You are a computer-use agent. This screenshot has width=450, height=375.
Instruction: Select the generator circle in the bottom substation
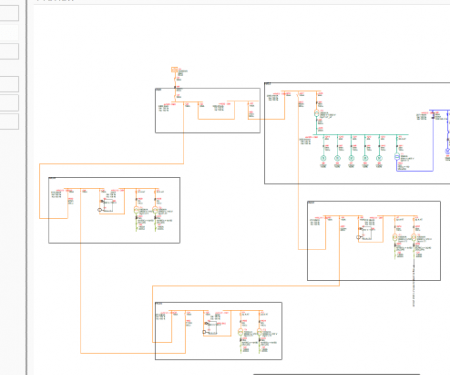click(x=204, y=332)
